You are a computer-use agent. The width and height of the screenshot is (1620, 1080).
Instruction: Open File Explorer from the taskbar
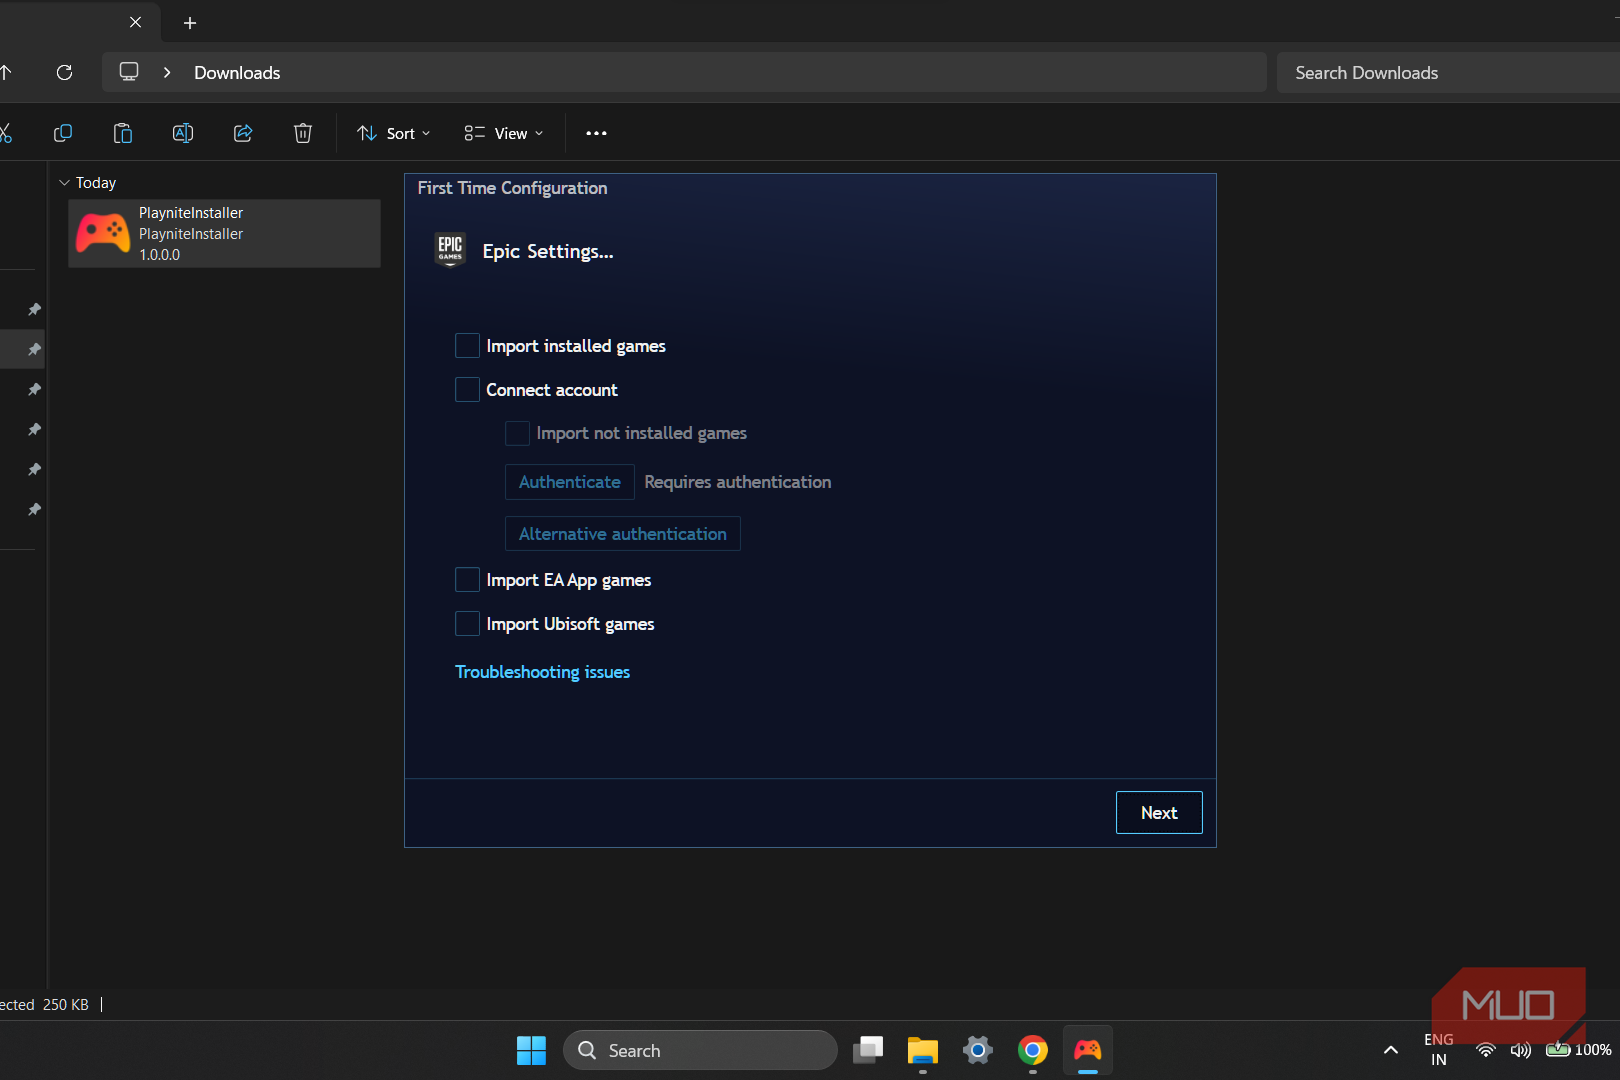pyautogui.click(x=922, y=1050)
